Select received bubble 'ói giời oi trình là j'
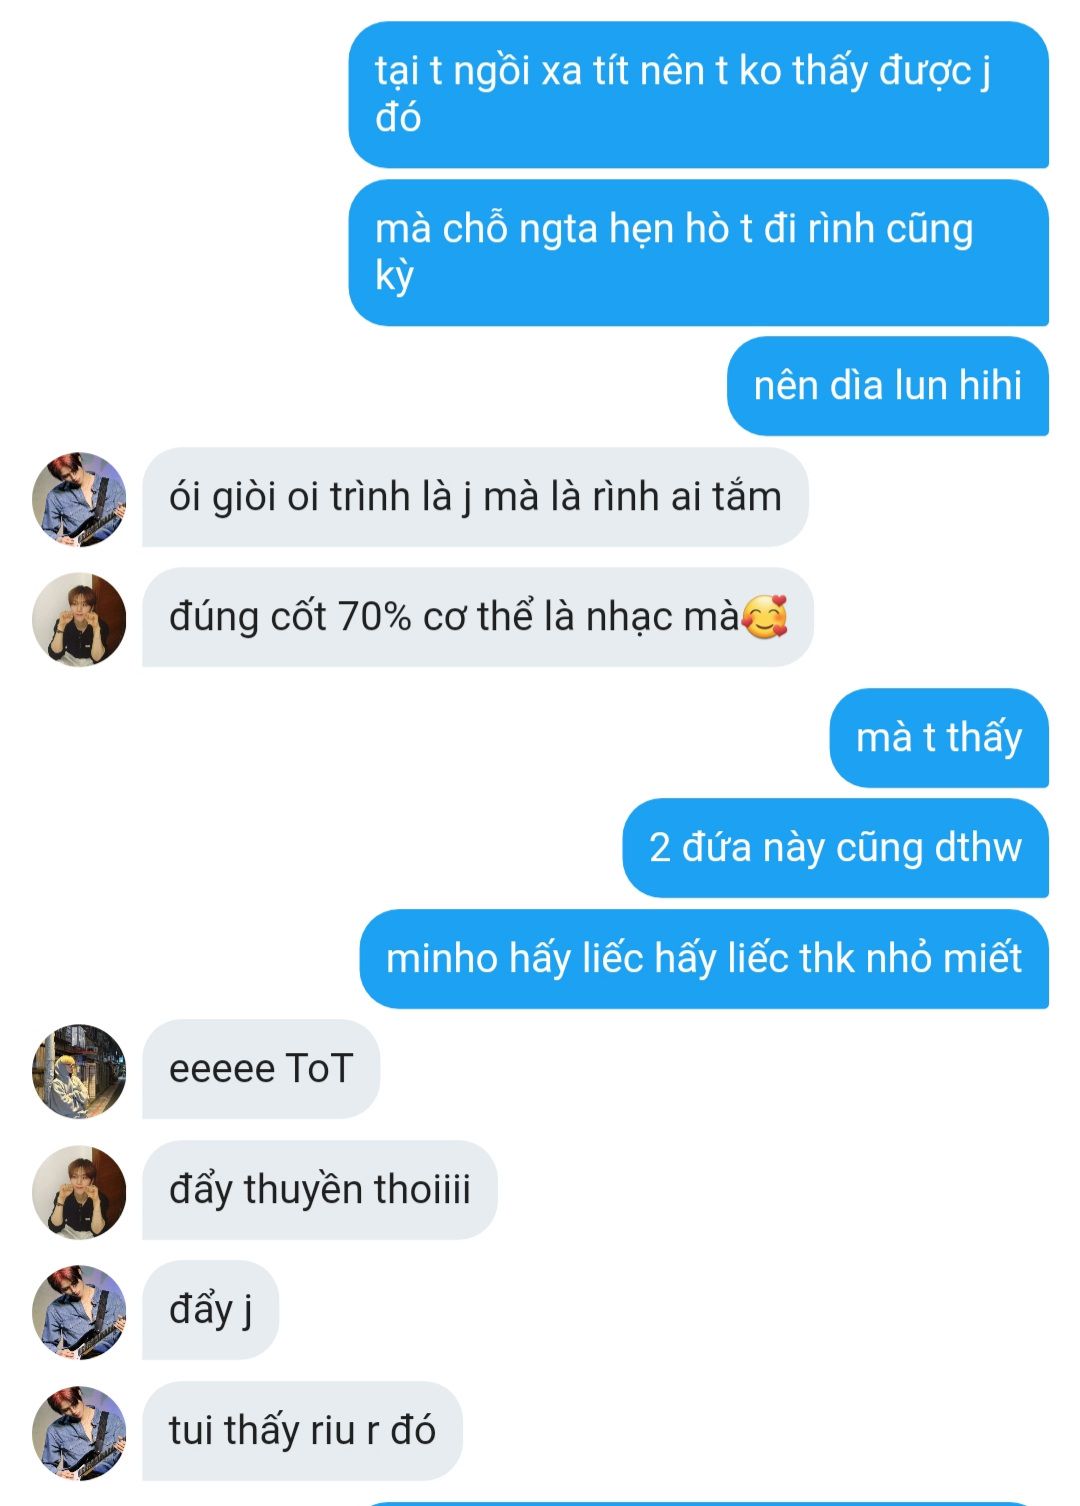 coord(475,497)
